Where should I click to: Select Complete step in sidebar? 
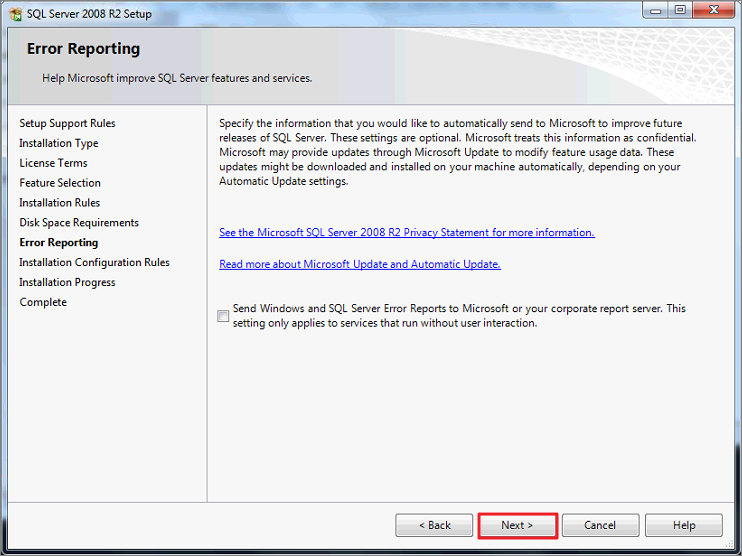[x=43, y=302]
